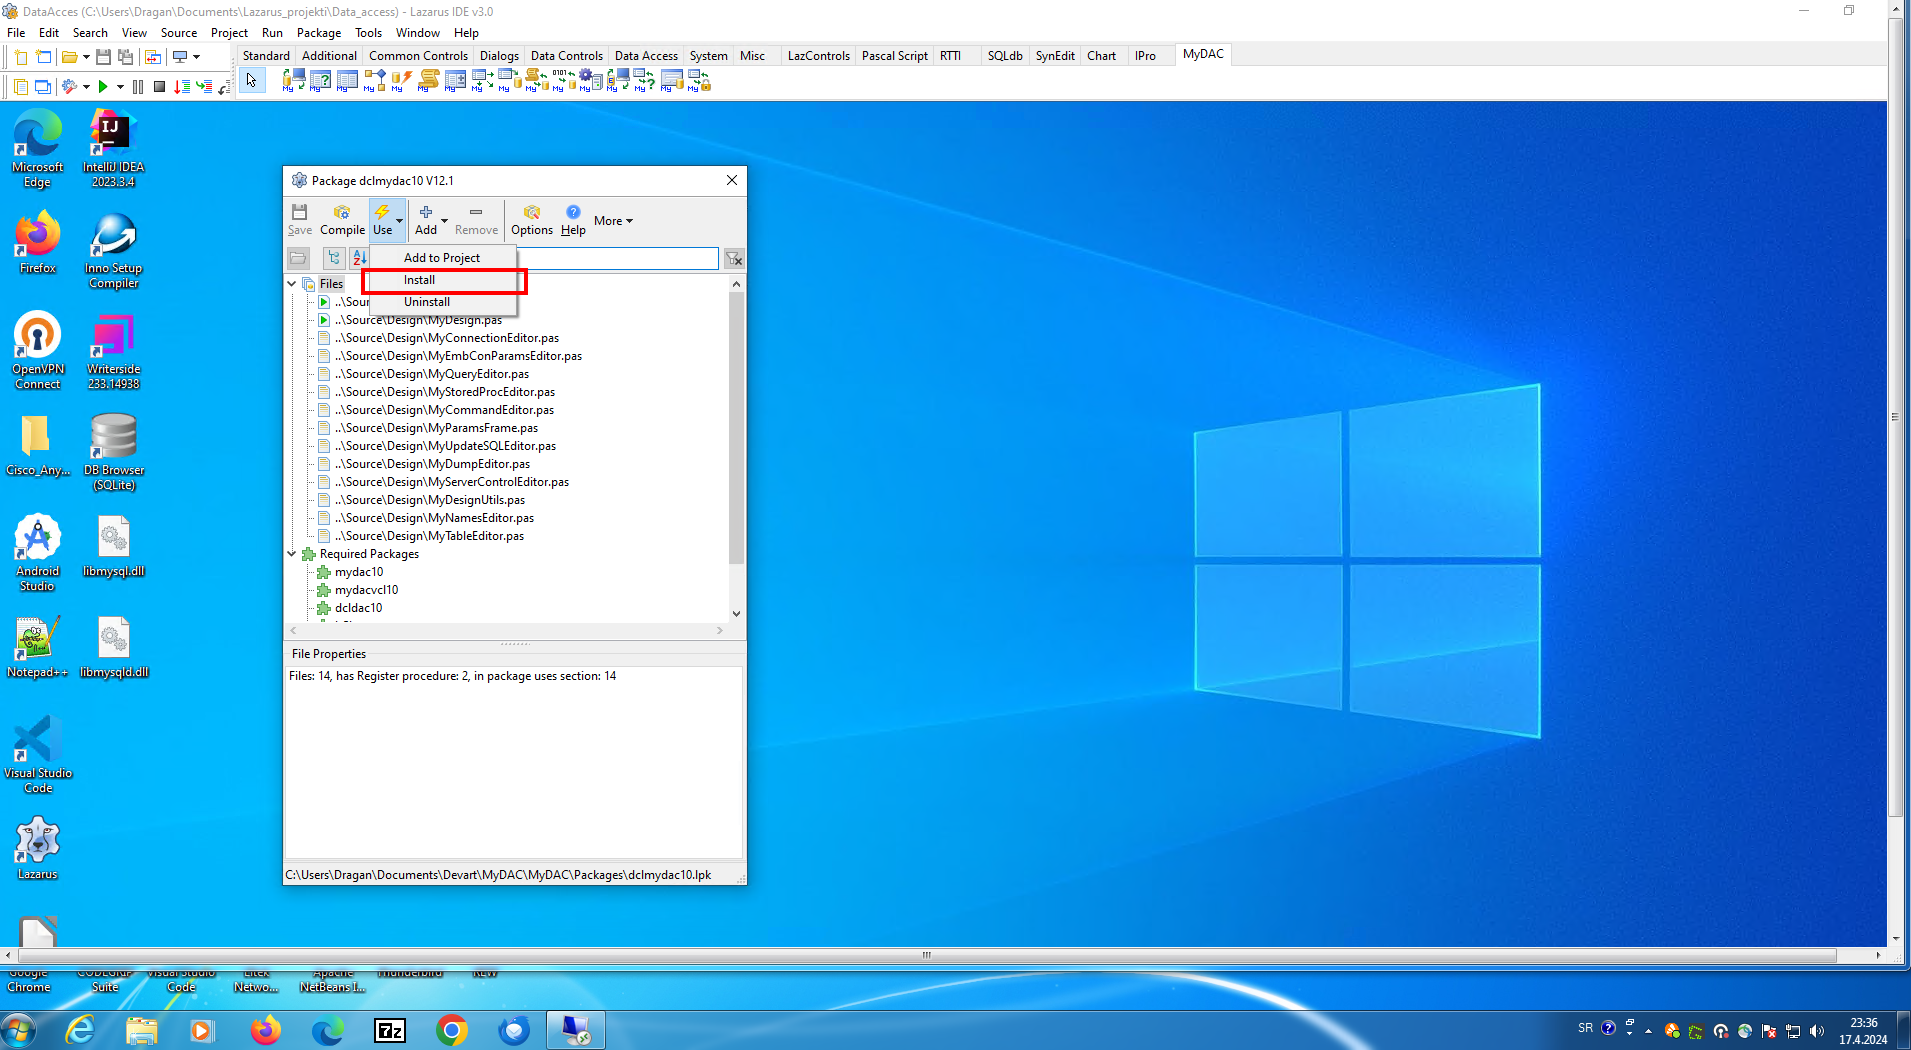The image size is (1911, 1050).
Task: Toggle sort alphabetically A-Z icon
Action: [x=359, y=258]
